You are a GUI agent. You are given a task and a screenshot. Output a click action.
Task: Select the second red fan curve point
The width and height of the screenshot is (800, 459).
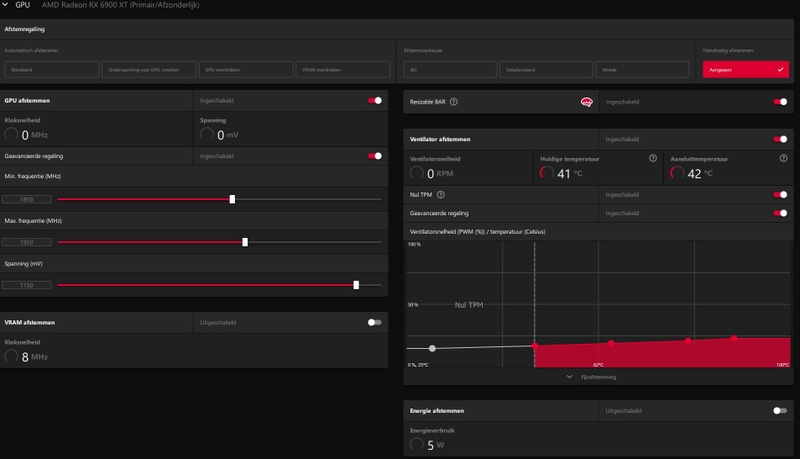[611, 343]
